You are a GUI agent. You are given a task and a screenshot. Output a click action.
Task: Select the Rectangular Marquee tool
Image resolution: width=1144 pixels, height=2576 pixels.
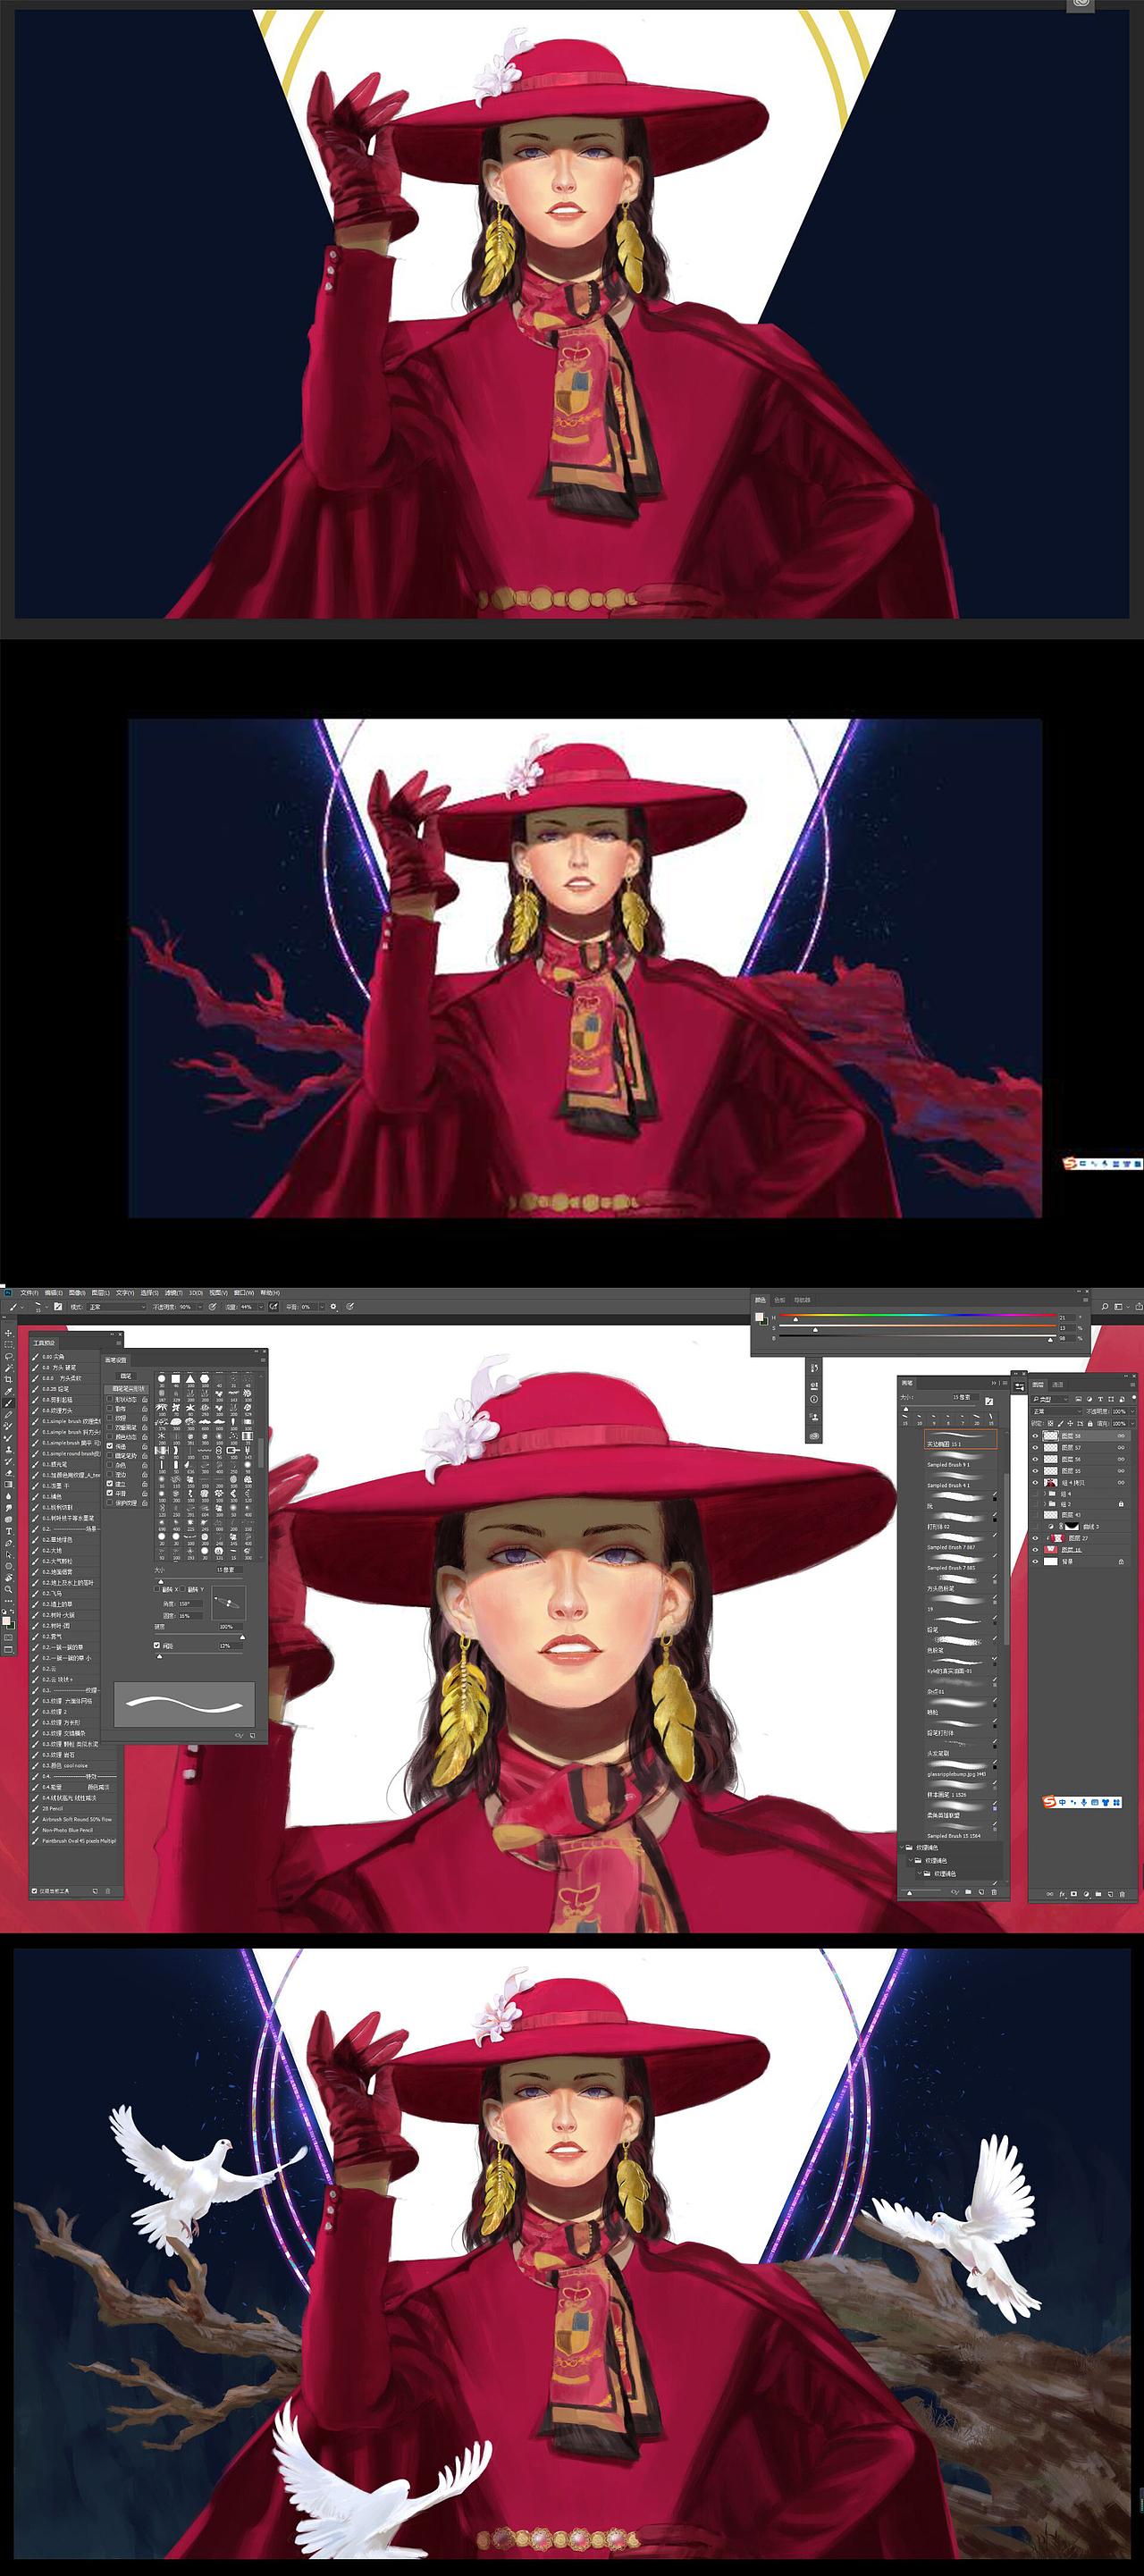tap(8, 1345)
